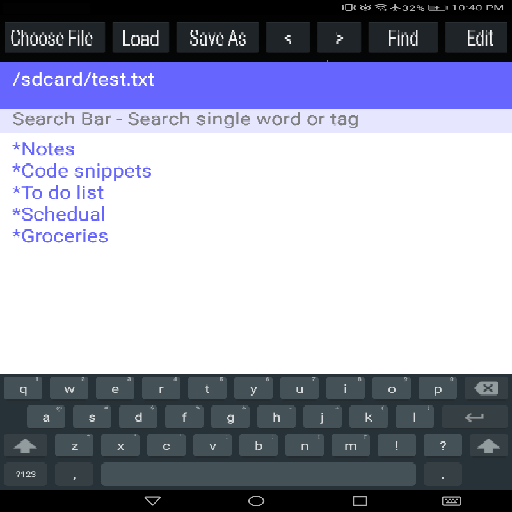
Task: Tap the right shift arrow key
Action: point(489,446)
